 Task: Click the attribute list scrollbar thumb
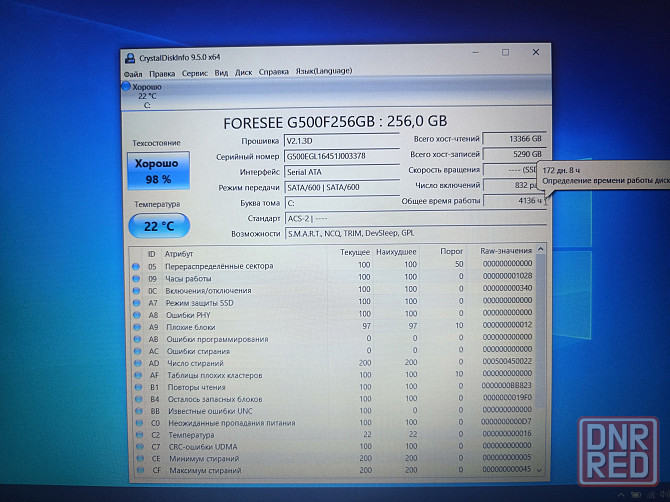tap(541, 331)
